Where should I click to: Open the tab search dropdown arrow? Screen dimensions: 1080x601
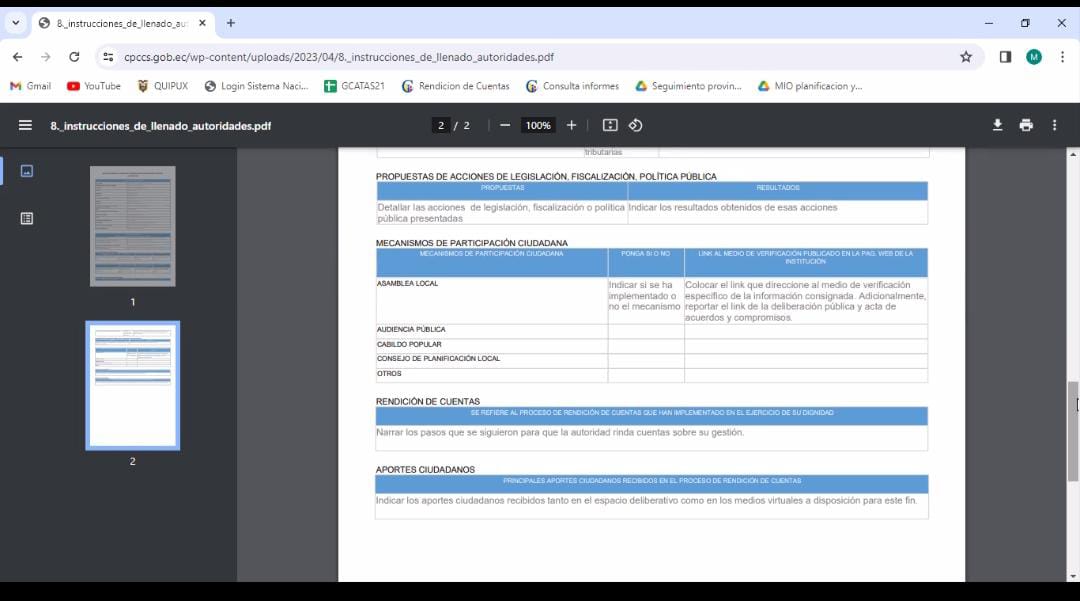coord(15,23)
